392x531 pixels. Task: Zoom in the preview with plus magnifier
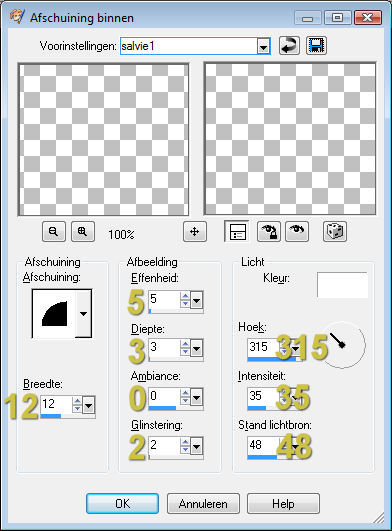click(83, 232)
